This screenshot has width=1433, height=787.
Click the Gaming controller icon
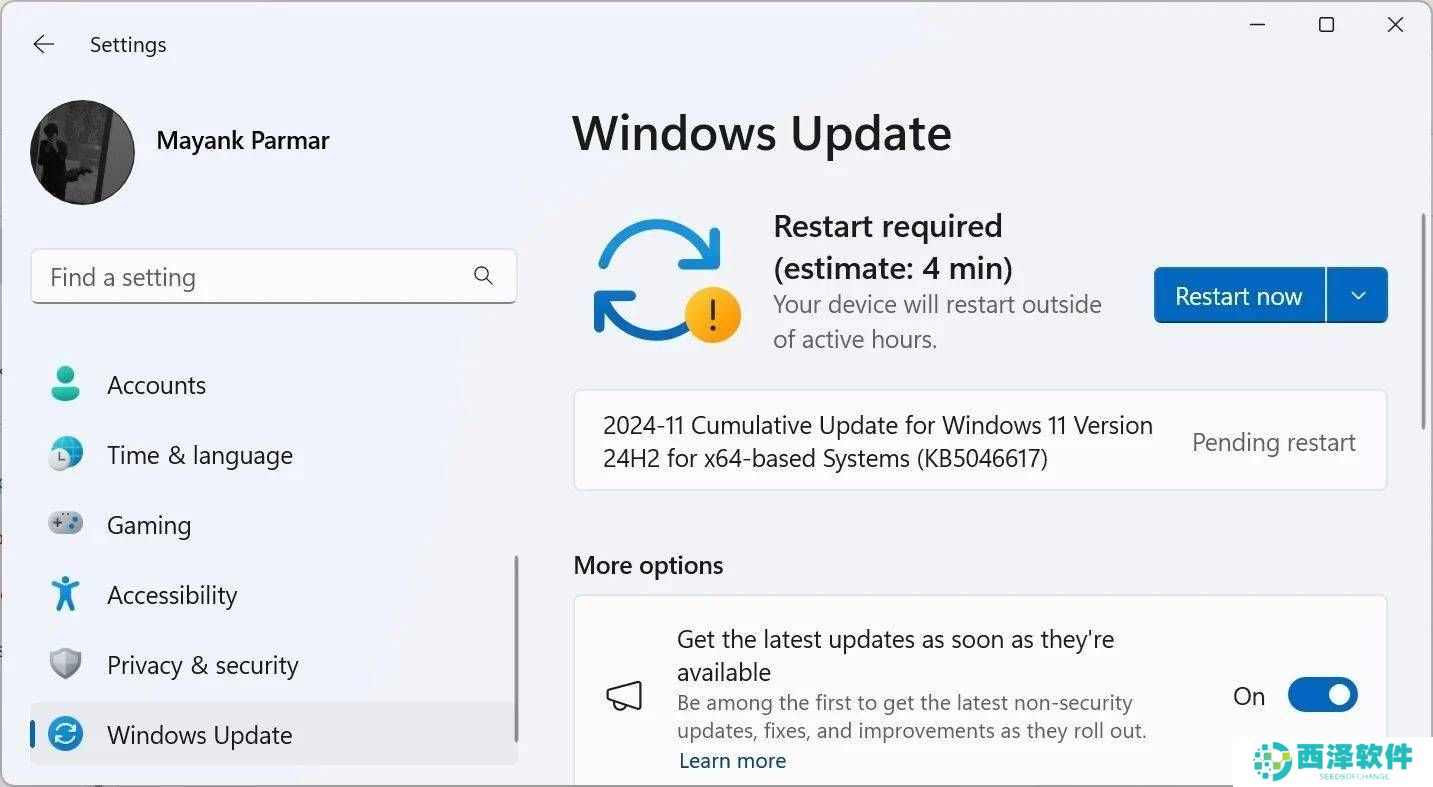tap(65, 524)
